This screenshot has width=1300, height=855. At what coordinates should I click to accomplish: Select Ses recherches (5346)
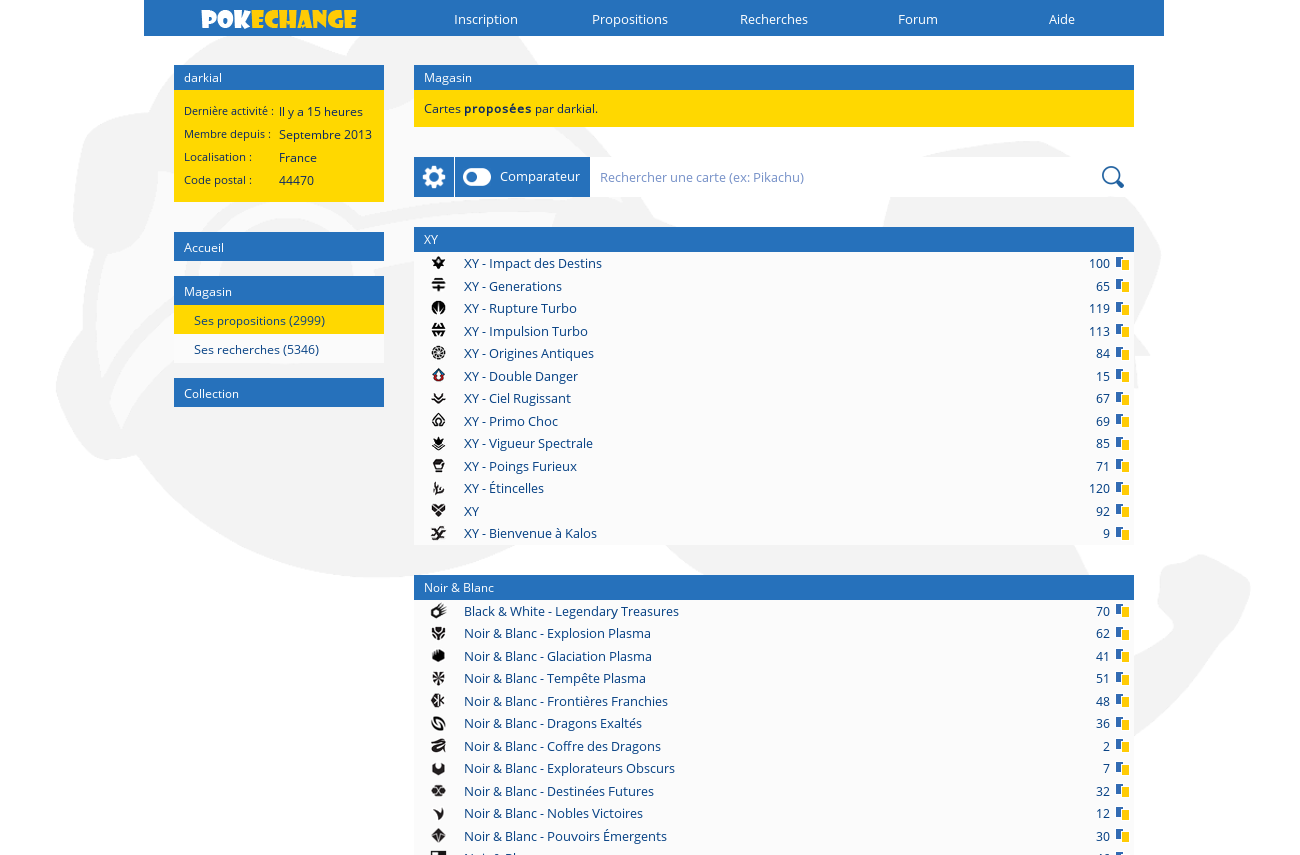279,349
